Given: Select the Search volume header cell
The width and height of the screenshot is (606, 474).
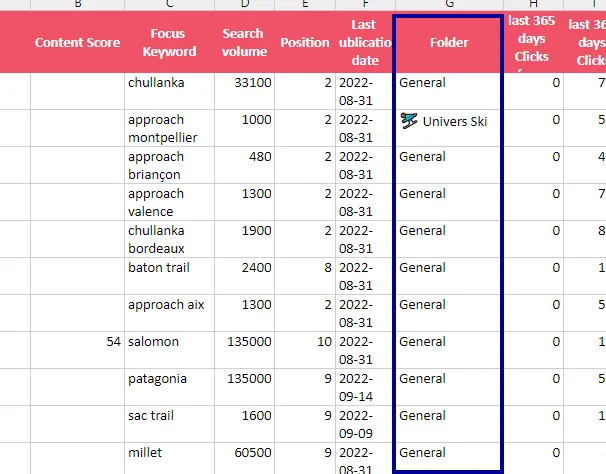Looking at the screenshot, I should (245, 42).
